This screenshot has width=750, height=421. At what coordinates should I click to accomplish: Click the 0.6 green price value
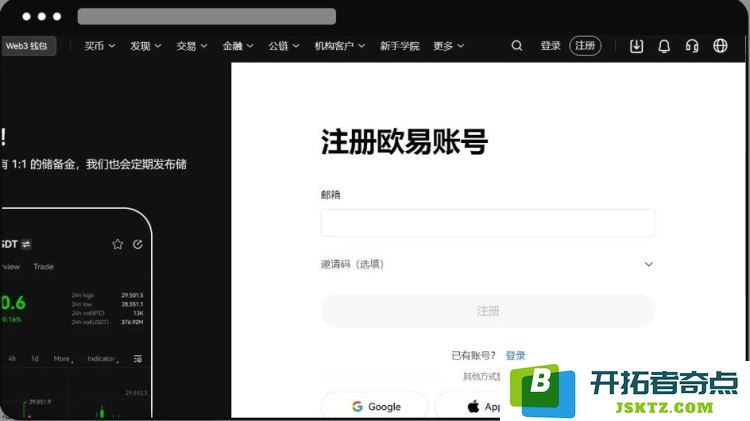tap(13, 303)
